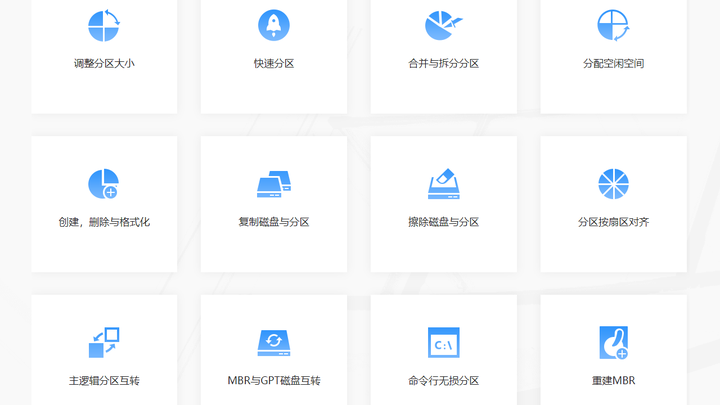Viewport: 720px width, 405px height.
Task: Click the 合并与拆分分区 icon
Action: [444, 25]
